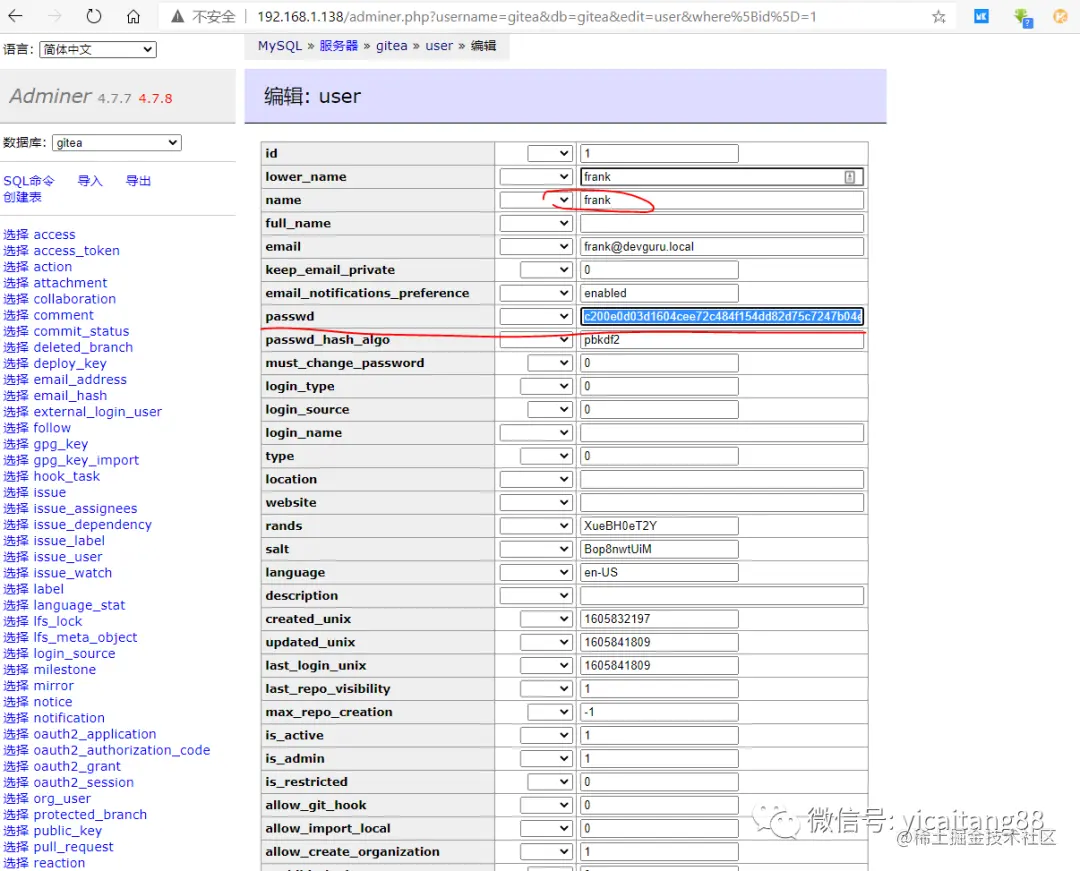Click the rands field XueBH0eT2Y
The image size is (1080, 871).
coord(659,526)
